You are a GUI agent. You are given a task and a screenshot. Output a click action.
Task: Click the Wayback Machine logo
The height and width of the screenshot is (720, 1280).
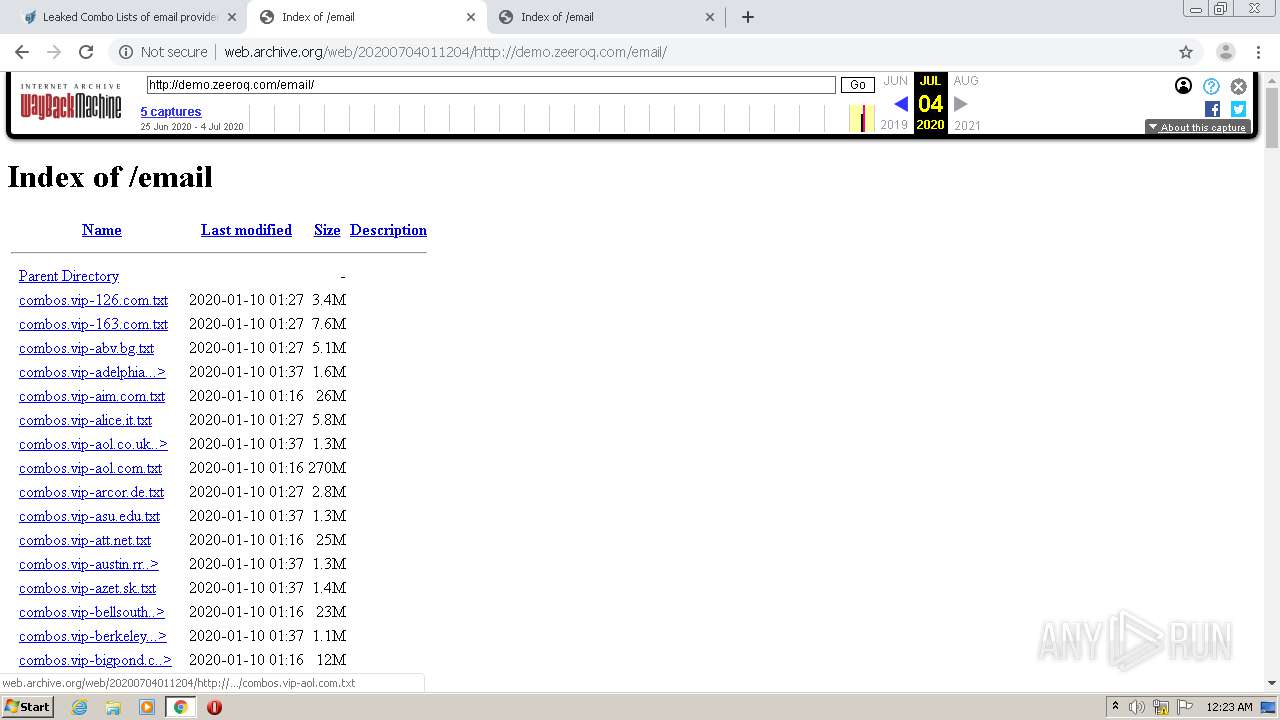coord(71,103)
